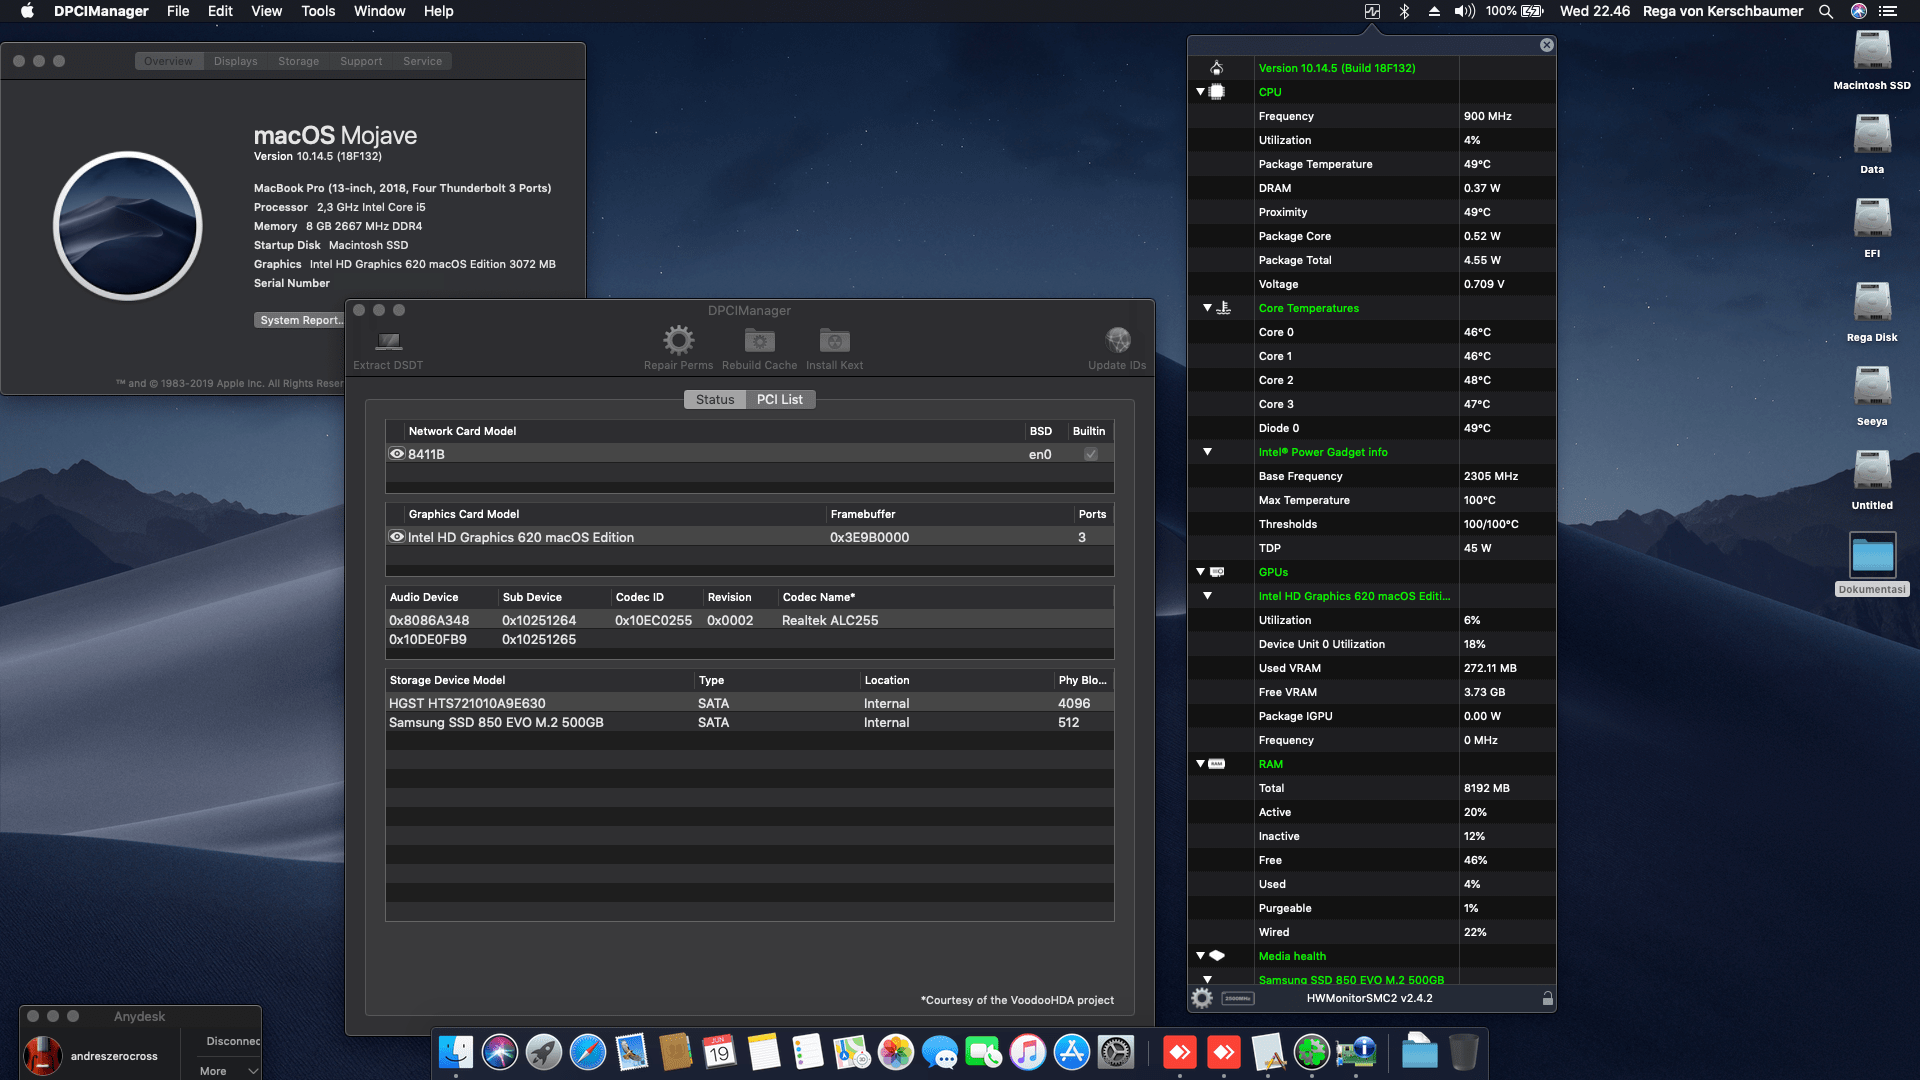
Task: Open HWMonitorSMC2 settings via the gear icon
Action: pos(1201,997)
